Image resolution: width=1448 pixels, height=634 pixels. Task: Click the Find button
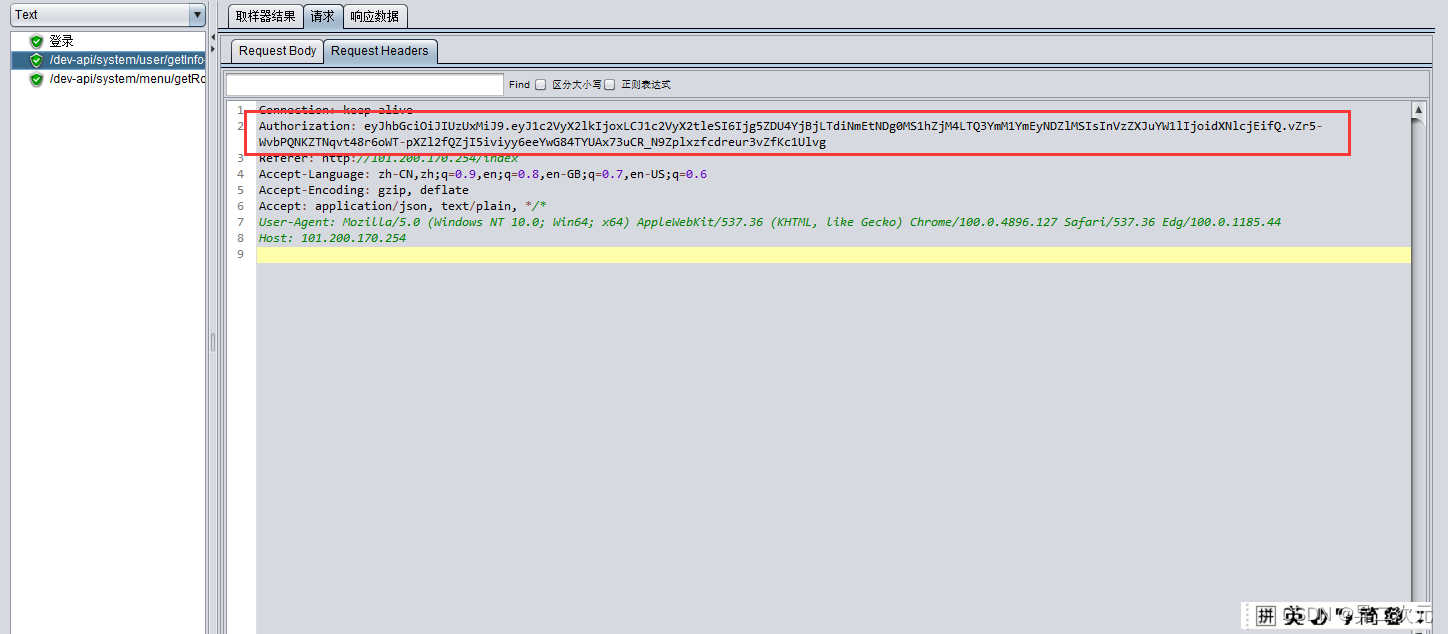519,85
